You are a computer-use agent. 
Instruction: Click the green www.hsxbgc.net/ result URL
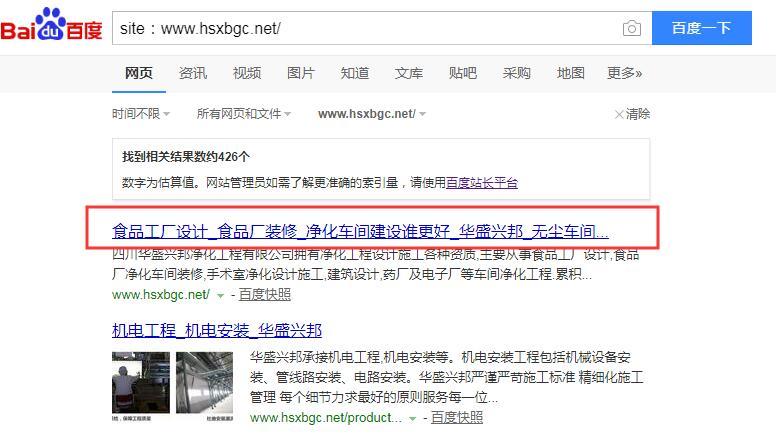click(x=161, y=295)
